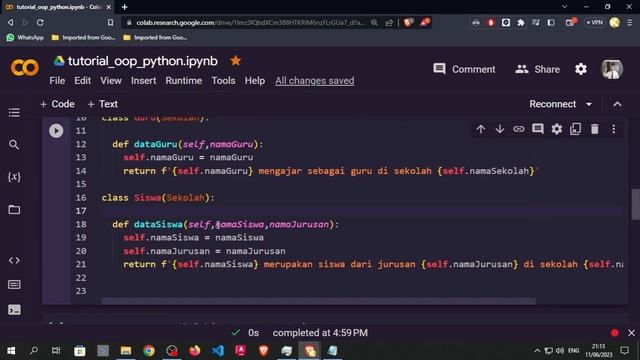Show hidden system tray icons
Image resolution: width=640 pixels, height=360 pixels.
tap(537, 351)
